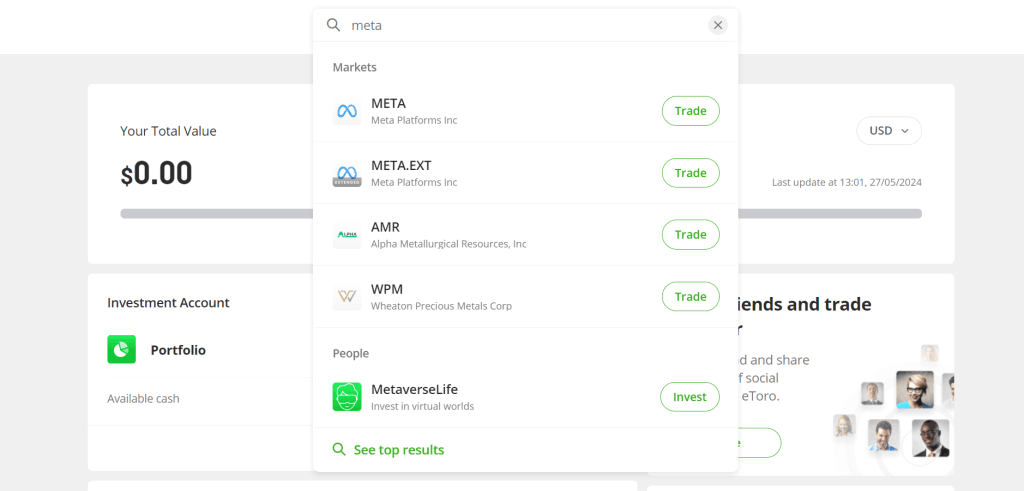Viewport: 1024px width, 491px height.
Task: Click the Markets section heading
Action: click(x=355, y=67)
